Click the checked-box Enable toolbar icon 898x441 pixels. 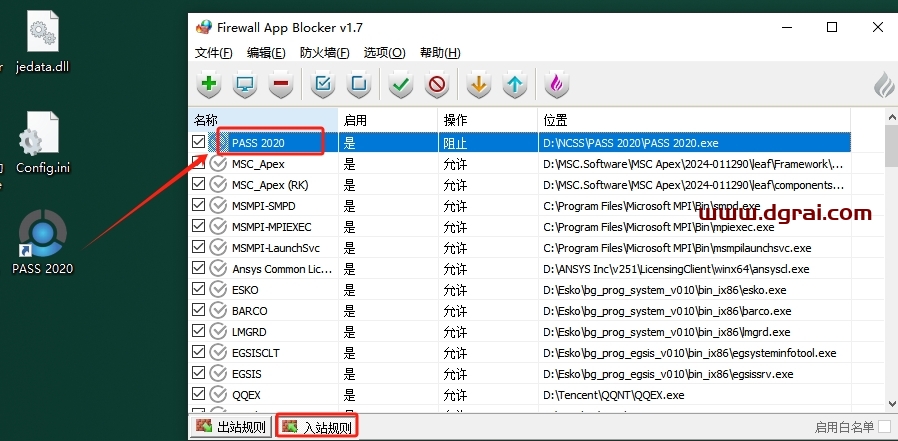point(323,85)
